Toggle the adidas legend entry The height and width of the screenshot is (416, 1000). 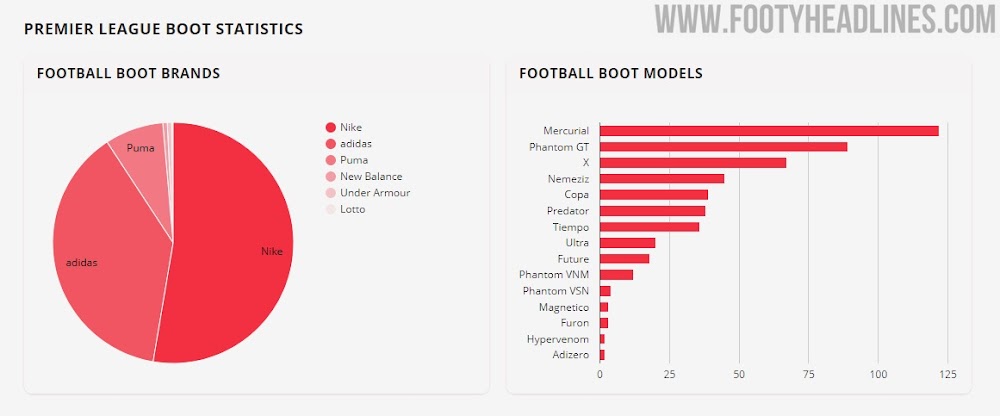(355, 143)
